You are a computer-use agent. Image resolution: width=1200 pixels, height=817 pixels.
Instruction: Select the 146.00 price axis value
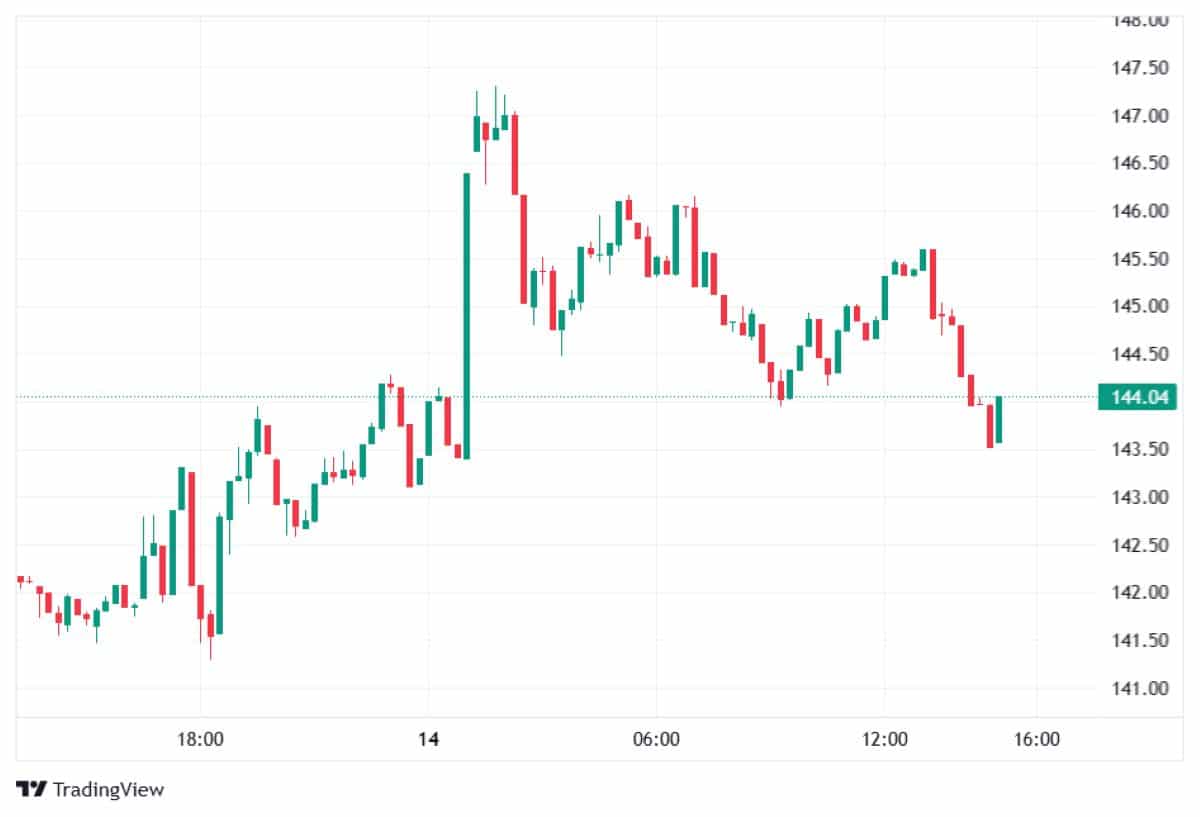coord(1139,211)
